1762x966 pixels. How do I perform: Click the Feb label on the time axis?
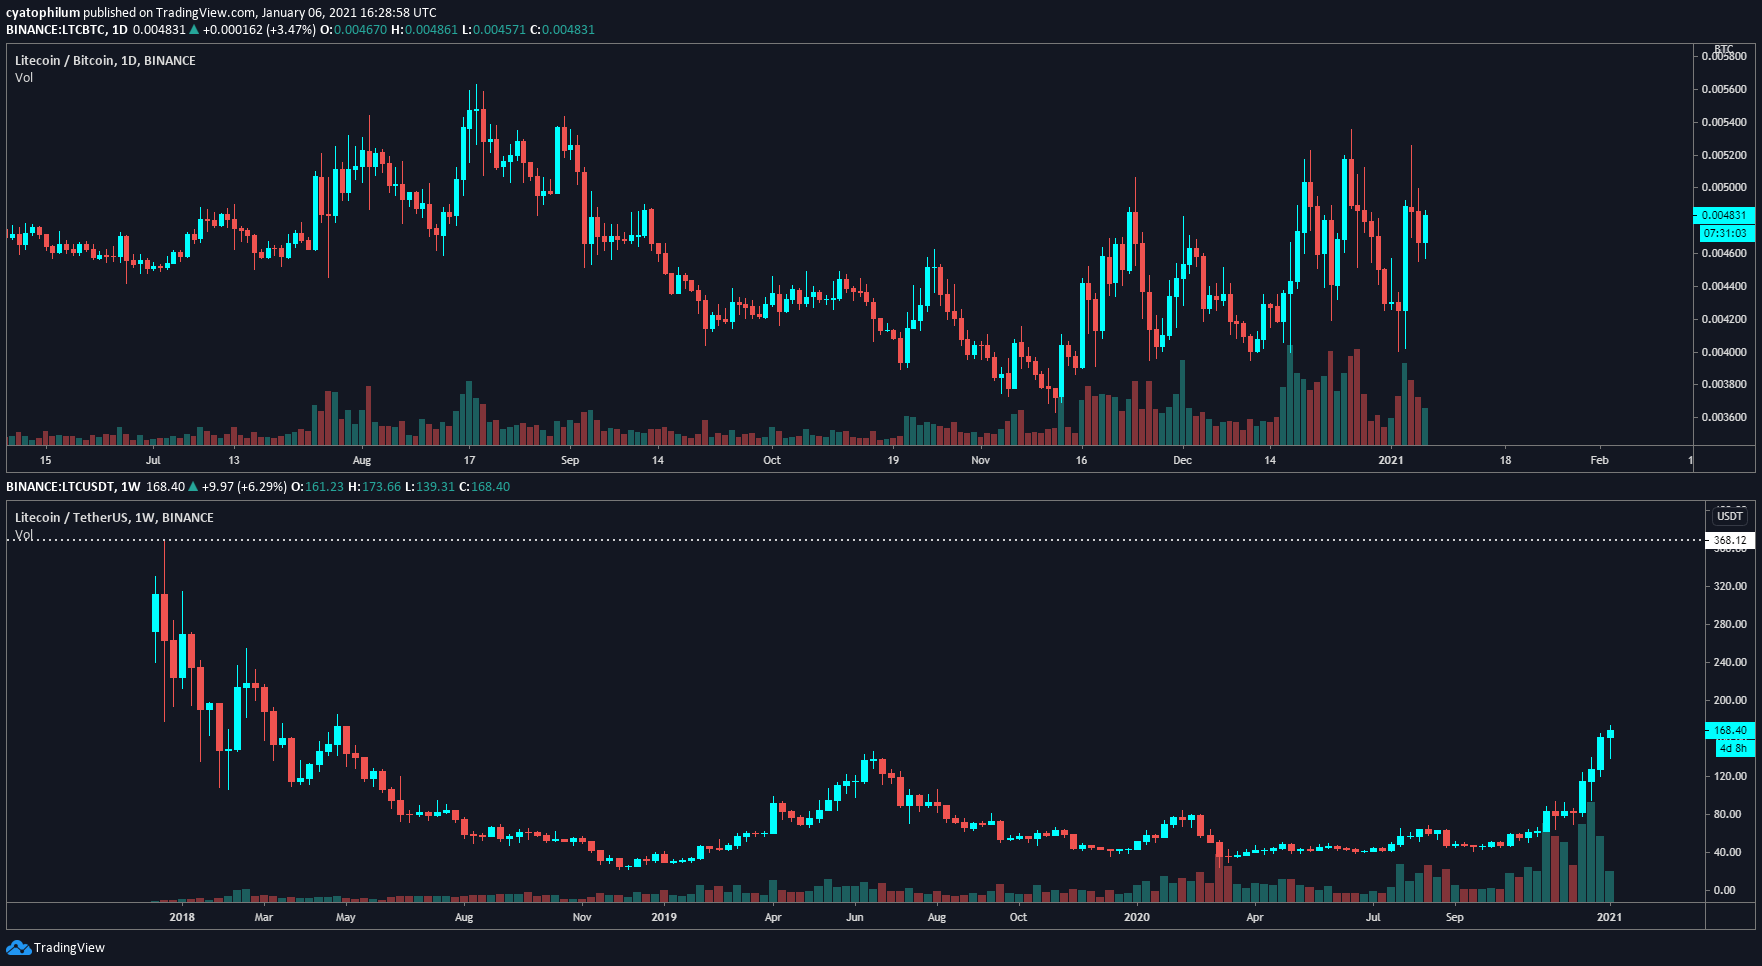1599,460
